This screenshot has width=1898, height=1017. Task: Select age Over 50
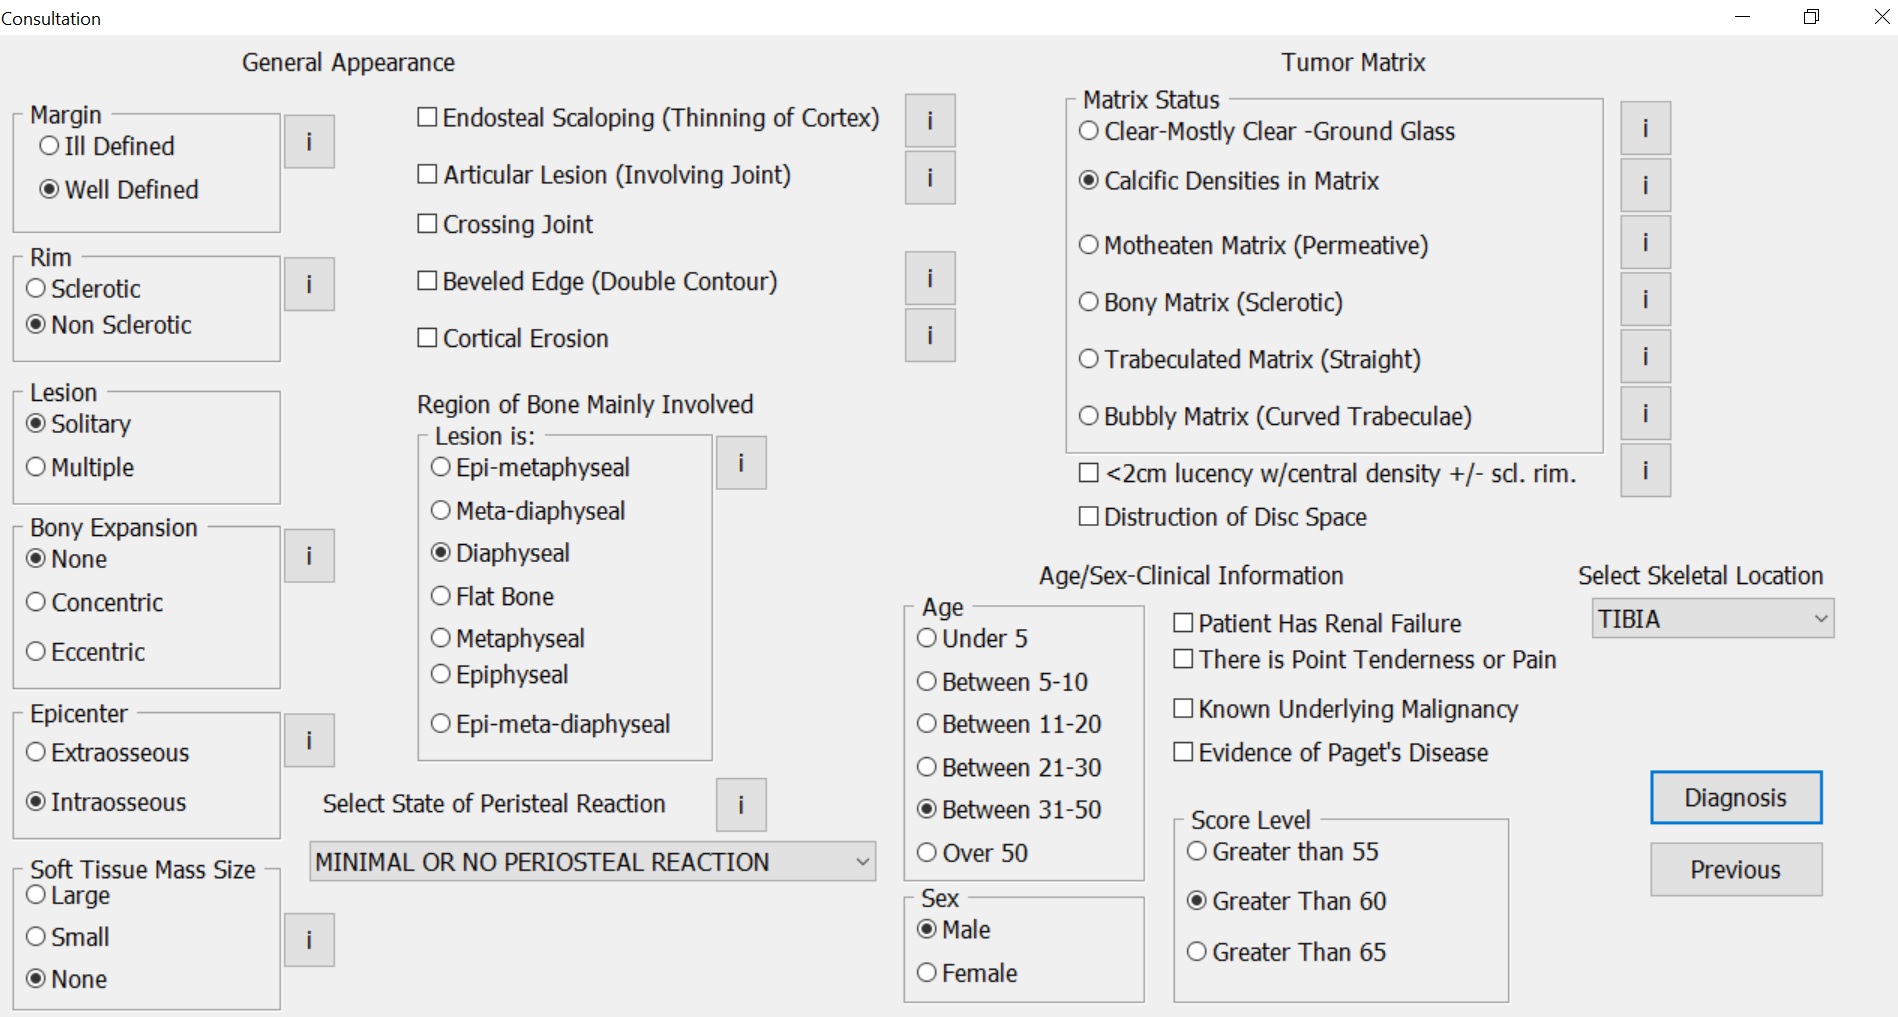click(x=973, y=853)
